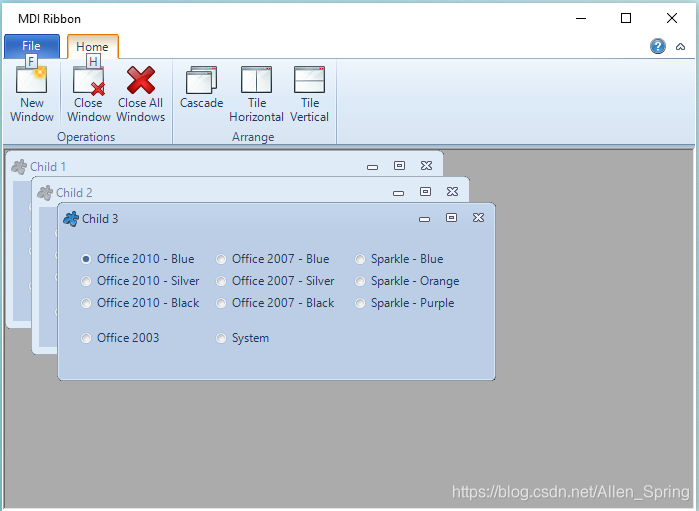The image size is (699, 511).
Task: Pick the Office 2003 theme option
Action: tap(120, 338)
